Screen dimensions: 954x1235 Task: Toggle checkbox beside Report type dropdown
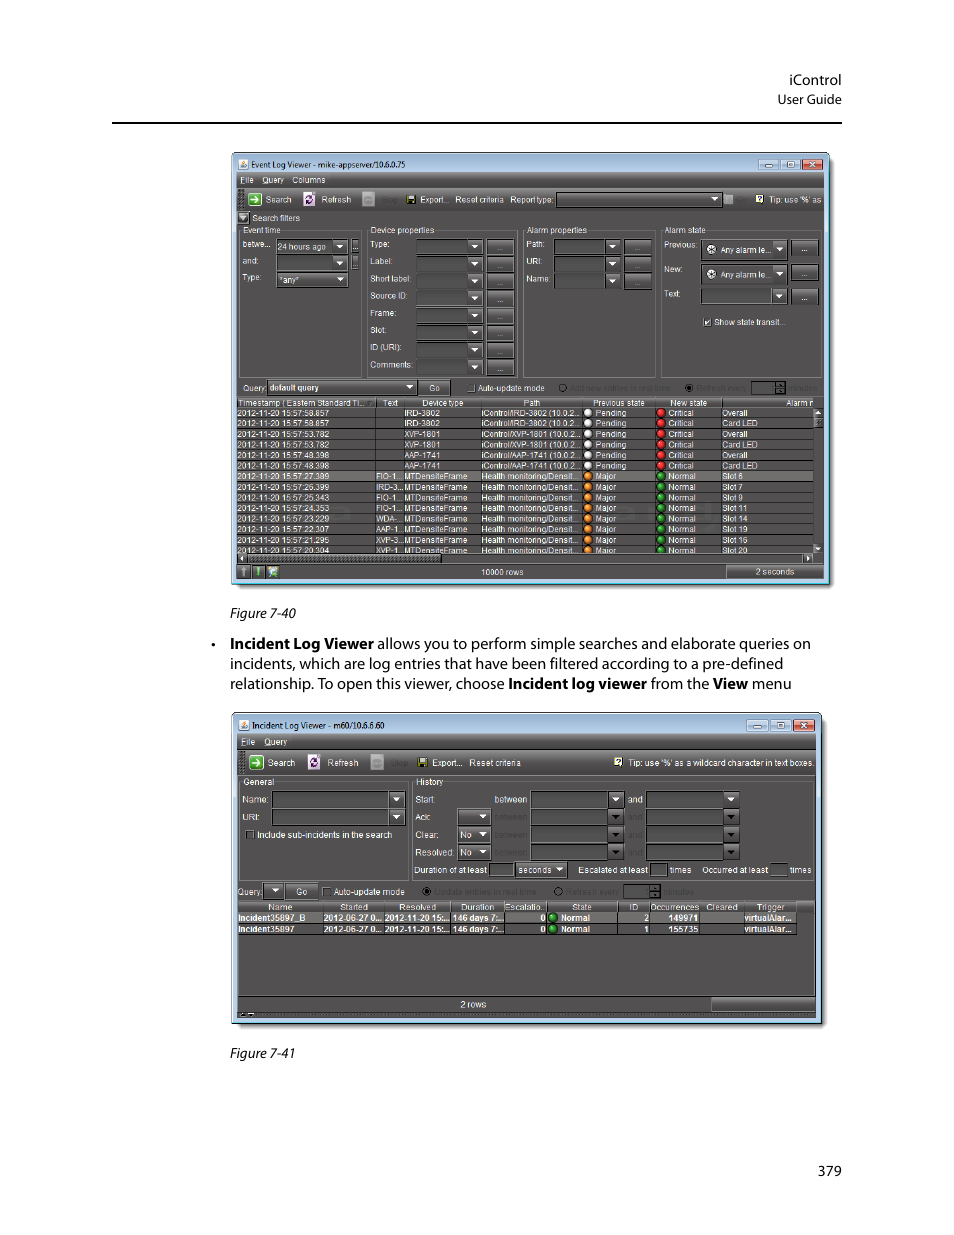[x=729, y=199]
